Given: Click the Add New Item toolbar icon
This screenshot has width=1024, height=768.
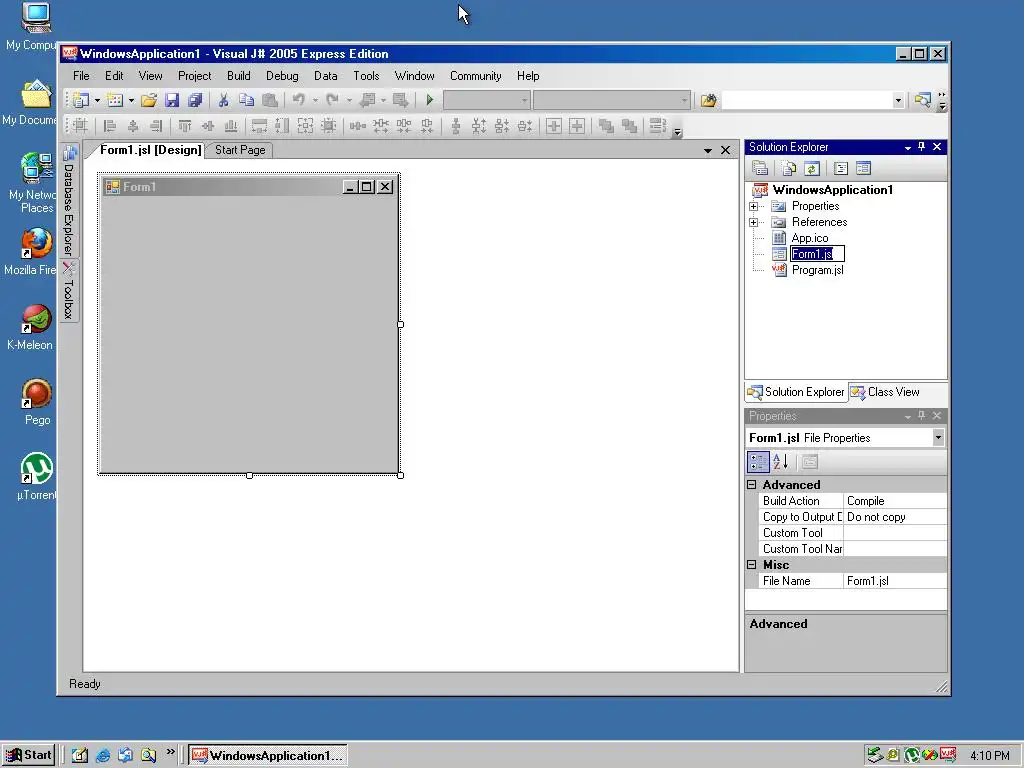Looking at the screenshot, I should pos(115,100).
